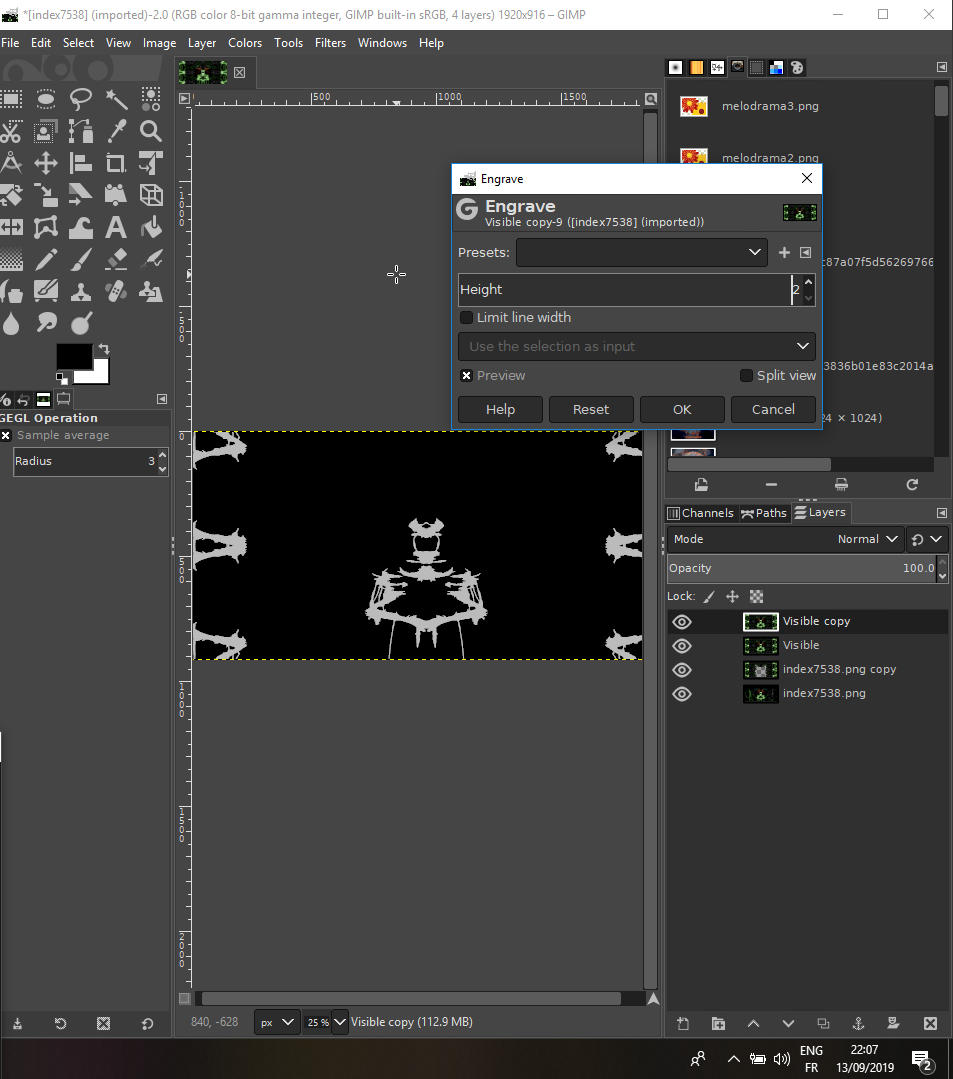The image size is (953, 1079).
Task: Increase the Engrave Height value
Action: [x=809, y=282]
